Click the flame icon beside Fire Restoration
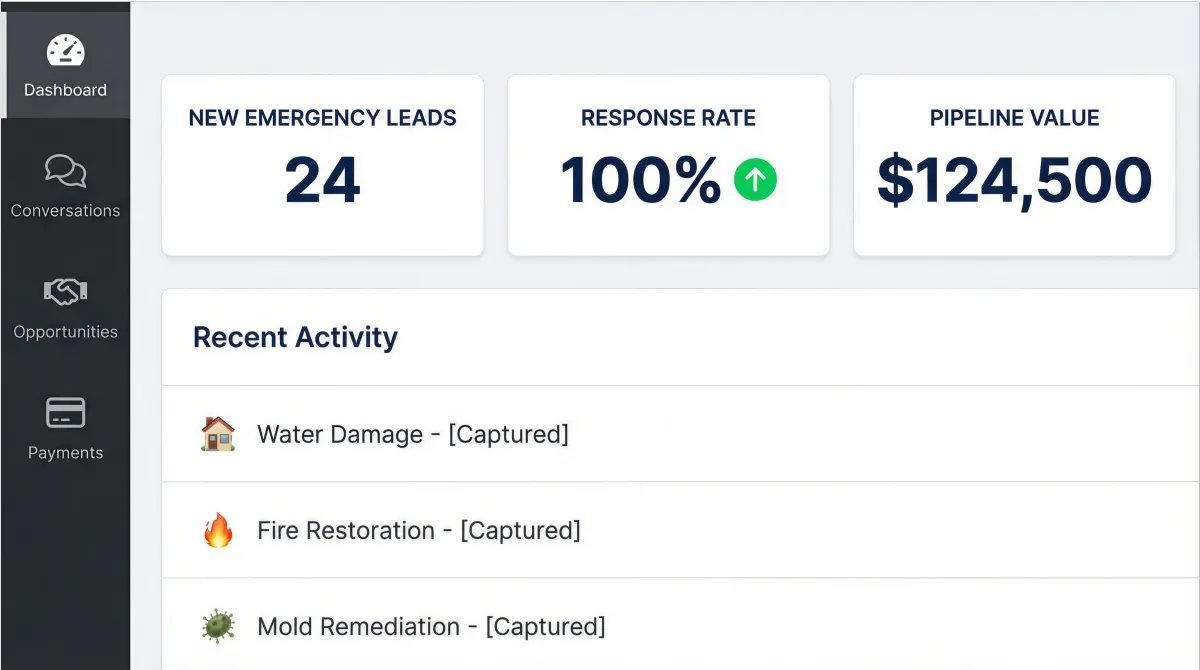The image size is (1200, 670). pos(218,530)
